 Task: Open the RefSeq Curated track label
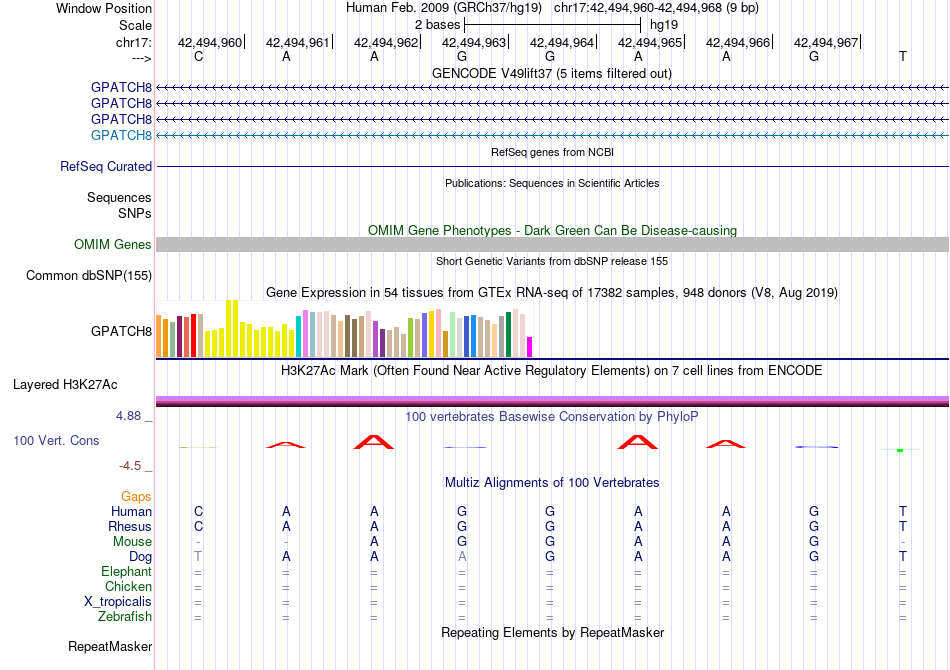(x=106, y=167)
